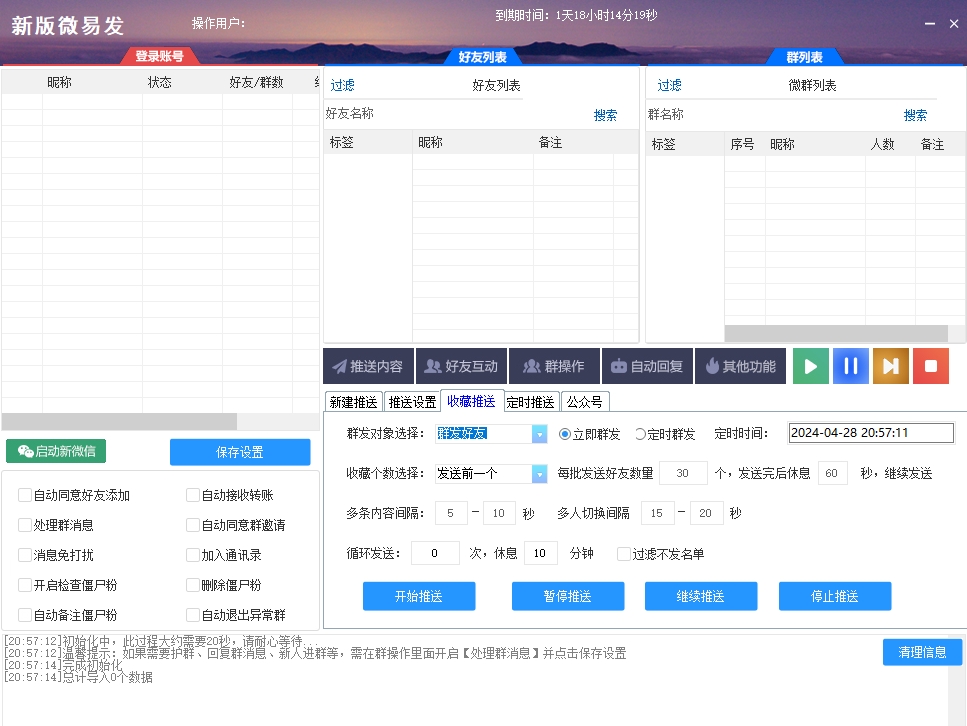This screenshot has width=967, height=726.
Task: Click the 清理信息 button
Action: pos(921,651)
